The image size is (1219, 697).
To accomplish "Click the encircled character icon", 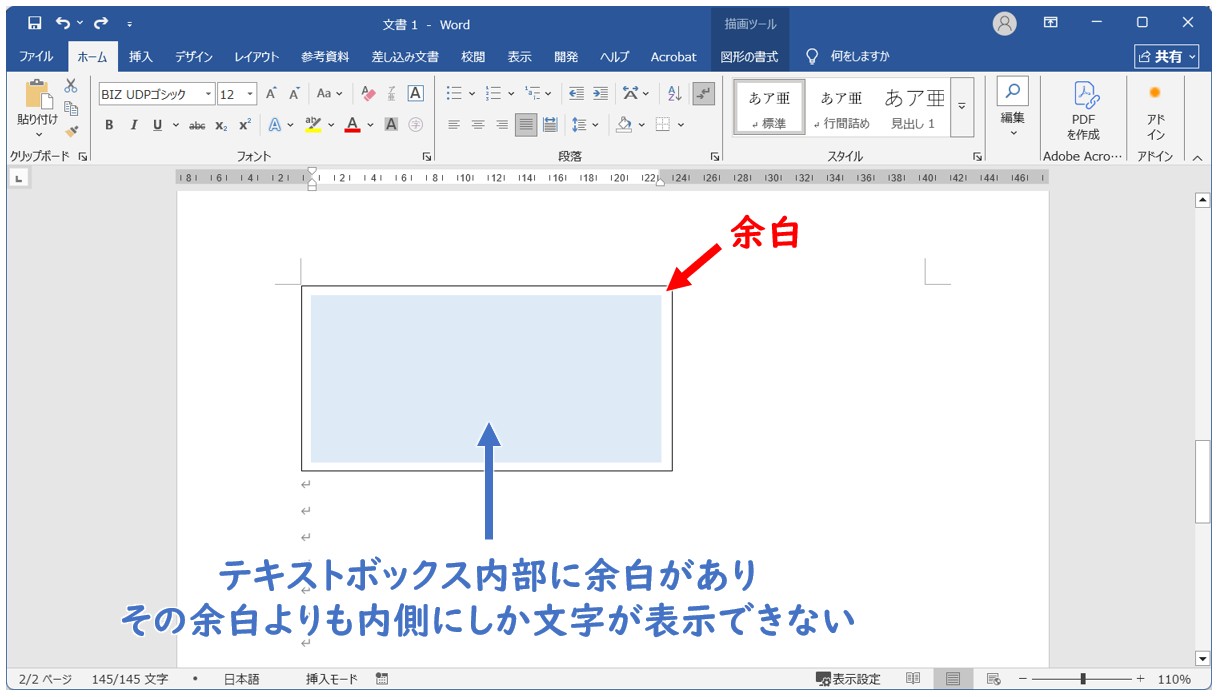I will 416,125.
